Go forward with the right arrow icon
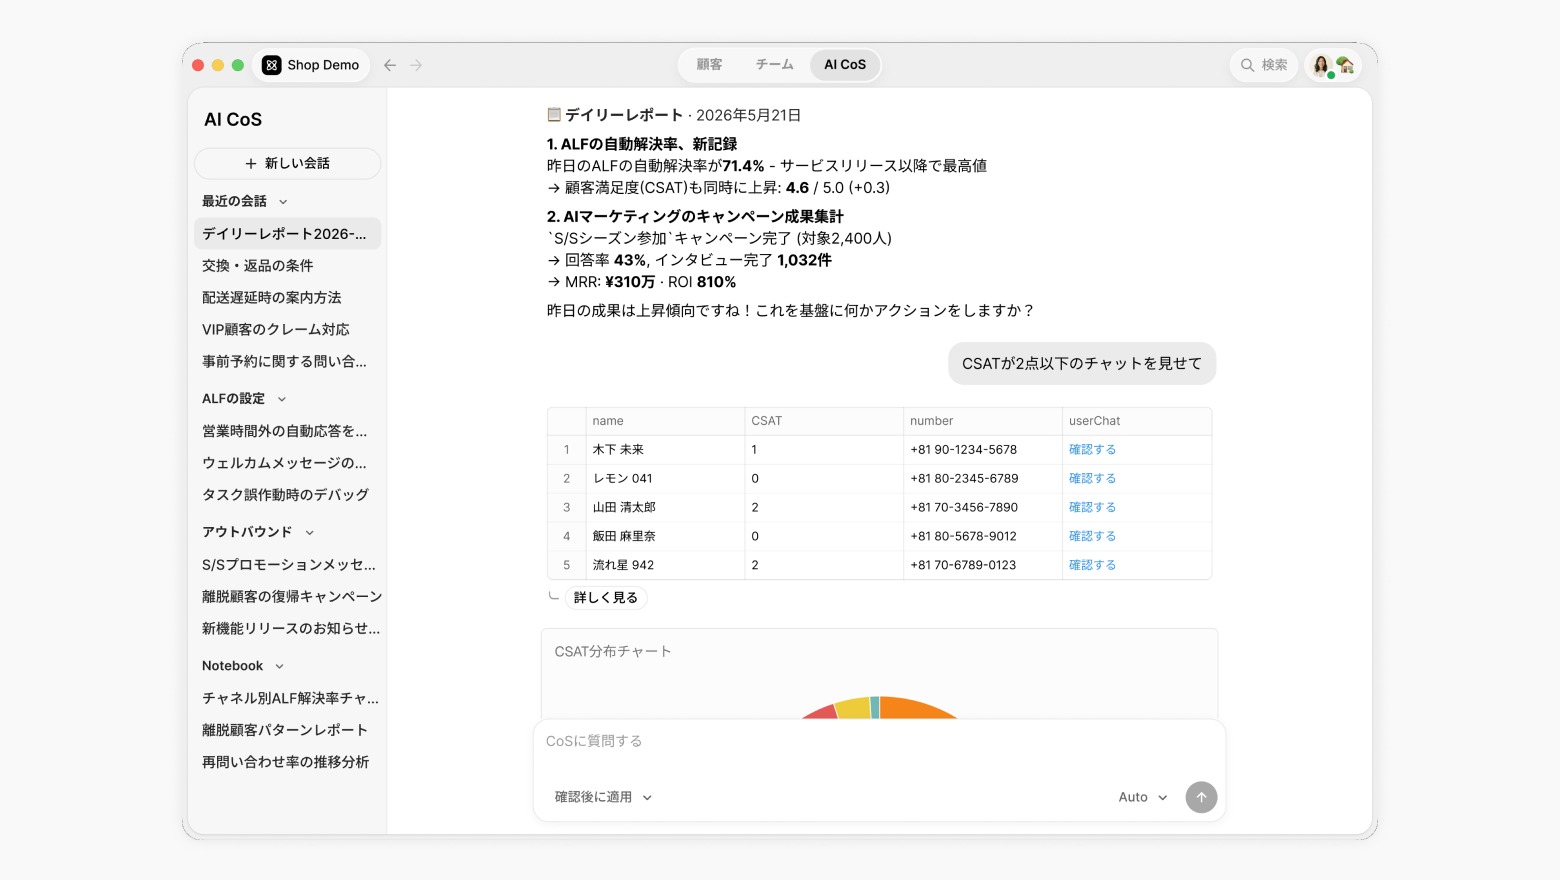The height and width of the screenshot is (880, 1560). [416, 65]
